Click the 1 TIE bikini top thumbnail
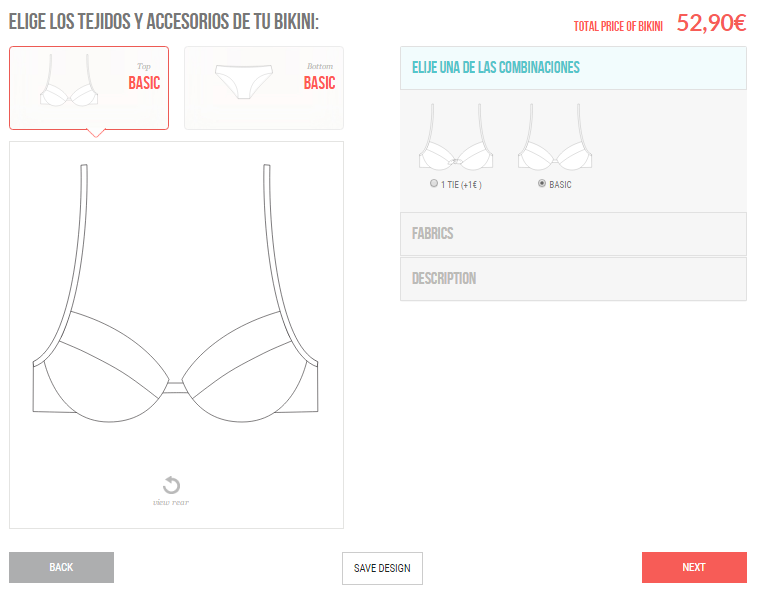Screen dimensions: 761x596 (x=456, y=137)
